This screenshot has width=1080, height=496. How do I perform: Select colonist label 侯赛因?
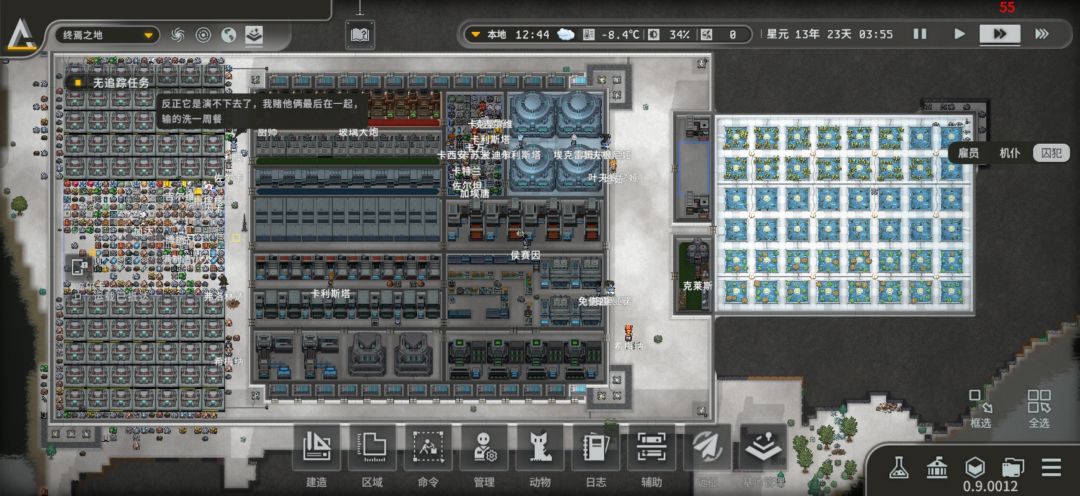click(525, 256)
